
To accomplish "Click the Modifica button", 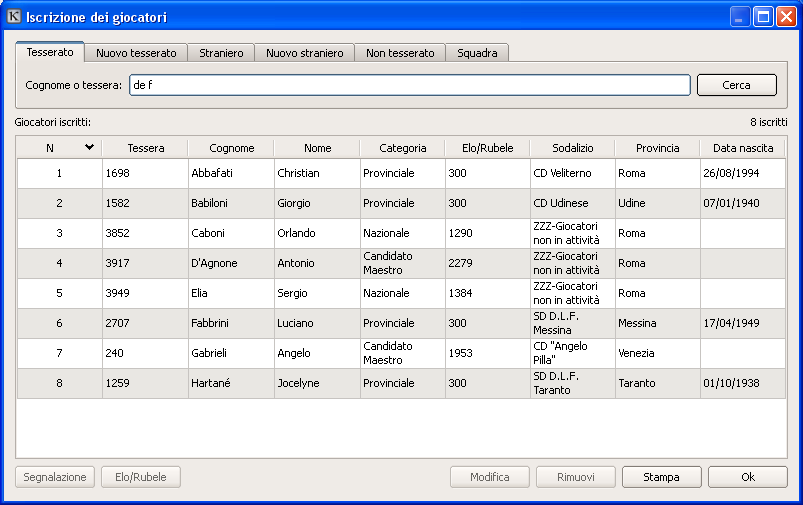I will point(490,477).
